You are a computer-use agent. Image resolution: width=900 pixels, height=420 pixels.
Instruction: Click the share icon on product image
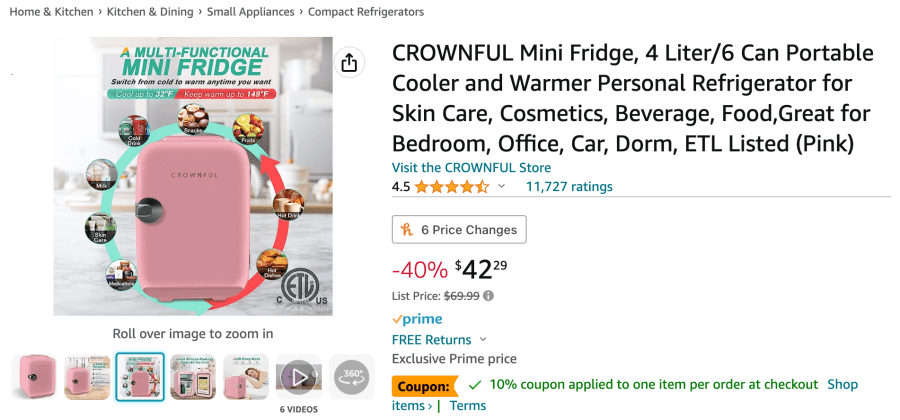point(349,63)
